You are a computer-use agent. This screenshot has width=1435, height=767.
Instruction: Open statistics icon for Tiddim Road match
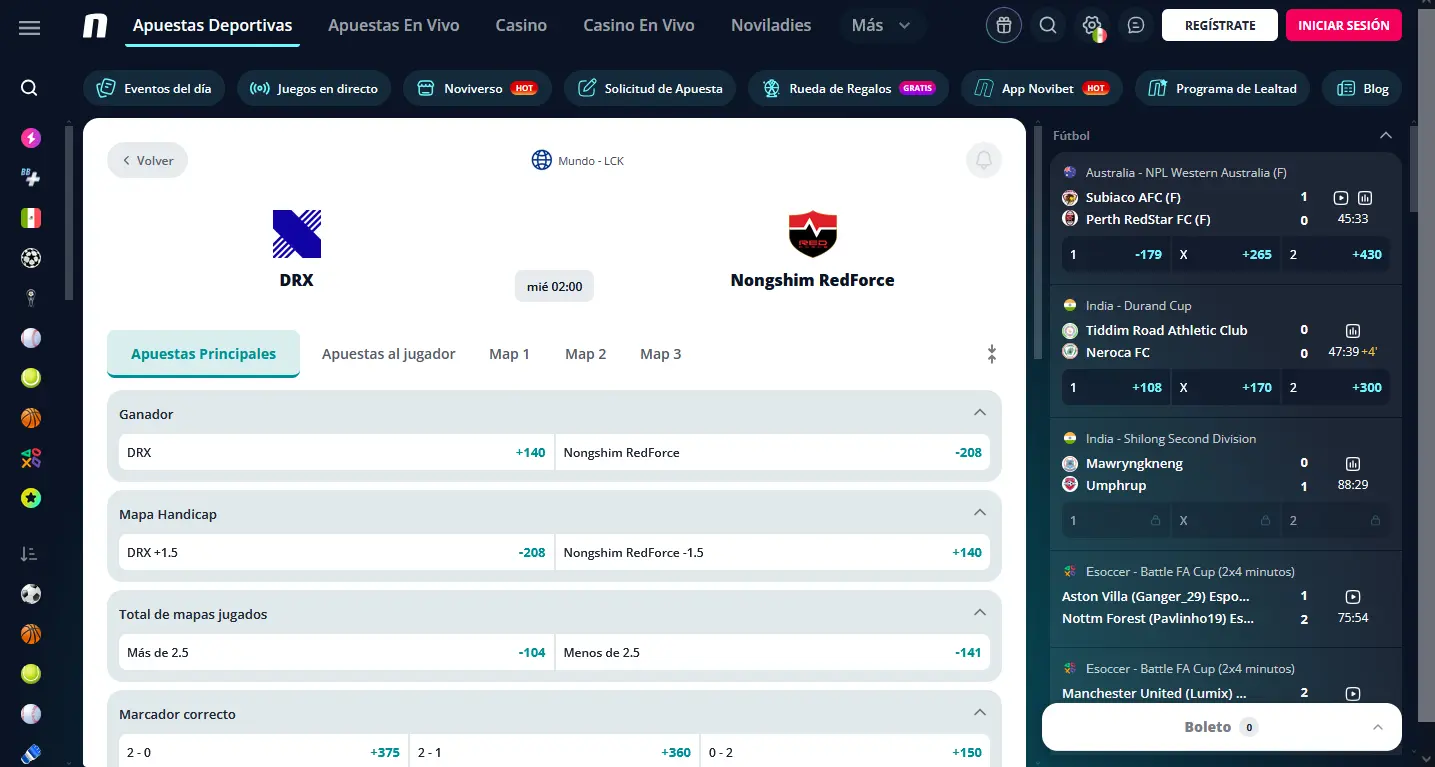[x=1353, y=330]
